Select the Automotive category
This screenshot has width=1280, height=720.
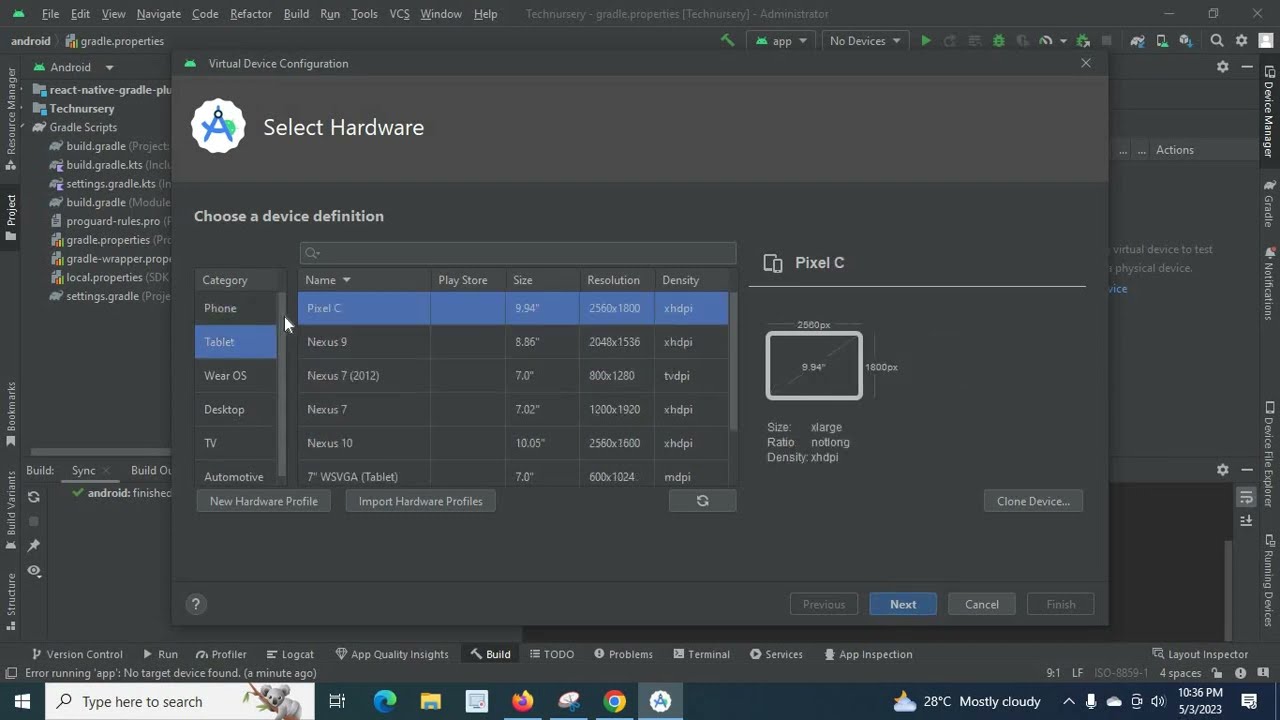coord(236,476)
